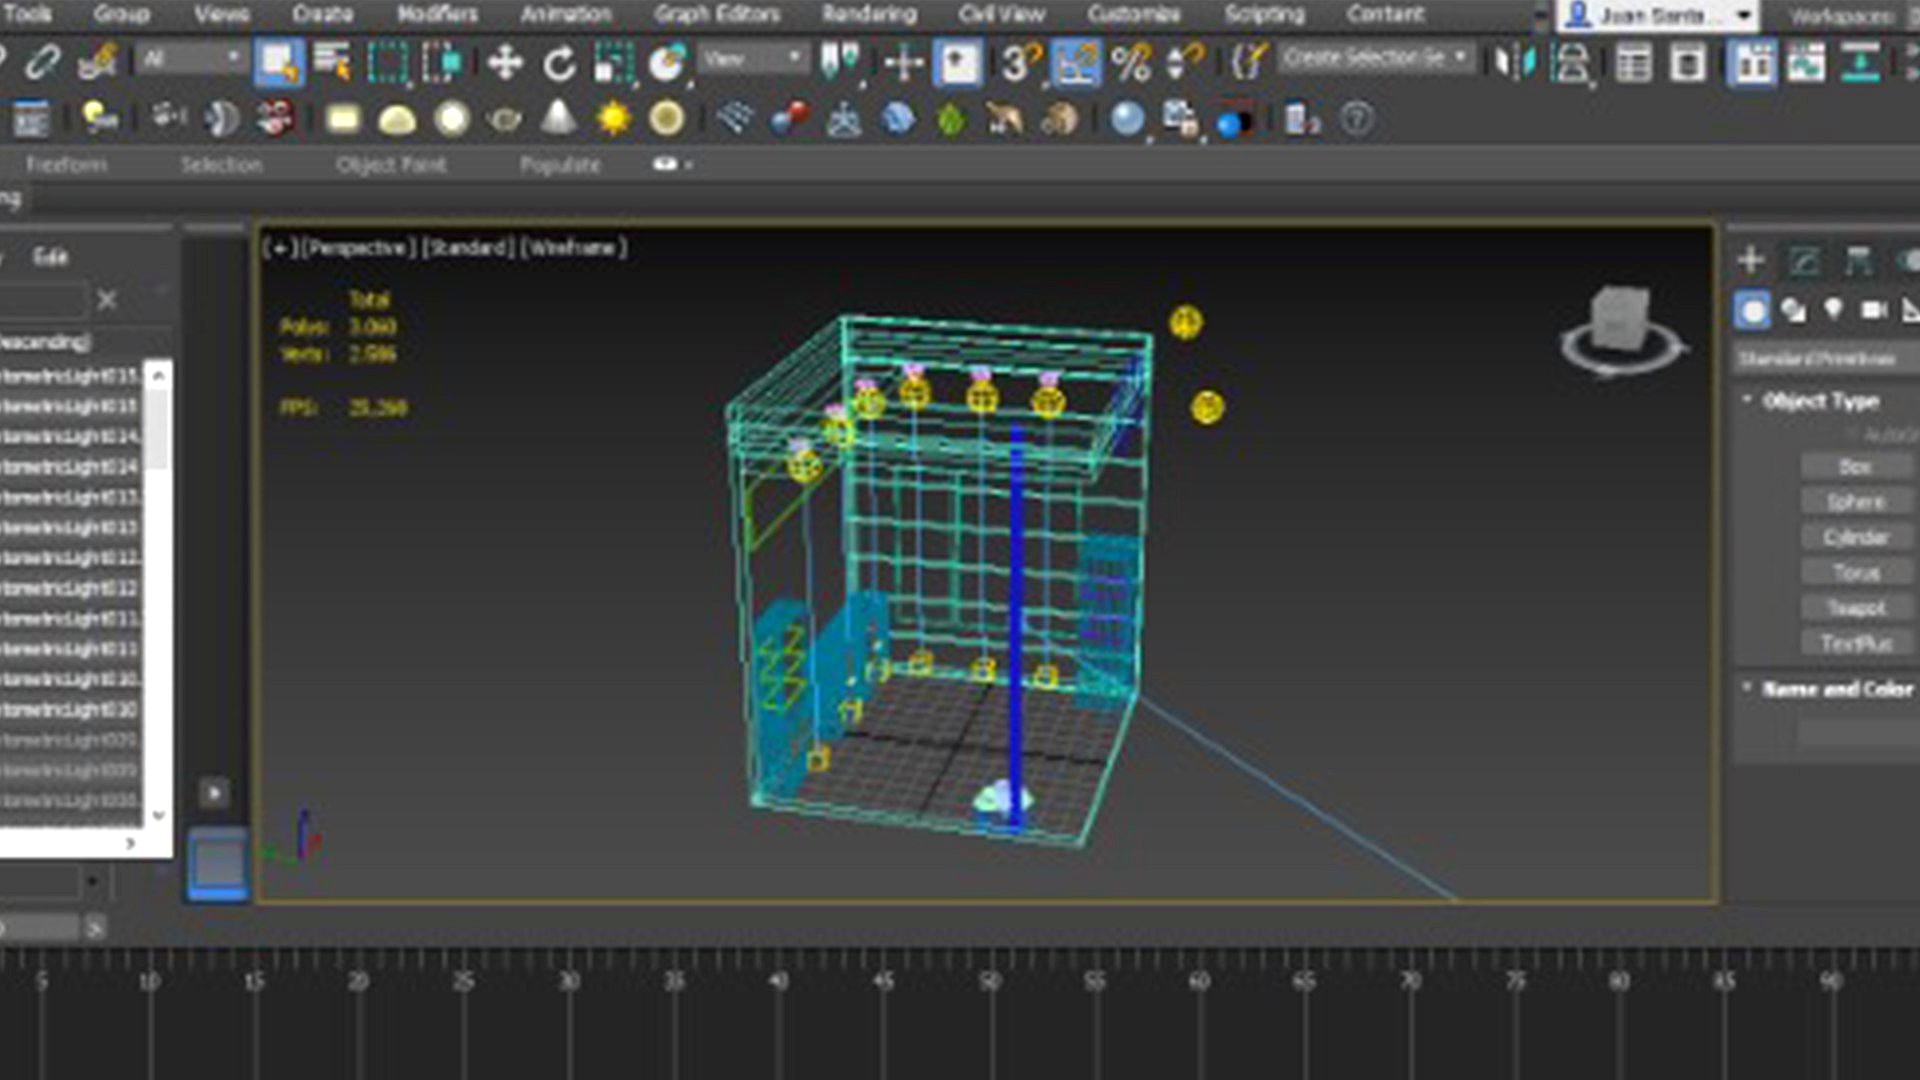Open the Create tab in command panel

click(1751, 260)
